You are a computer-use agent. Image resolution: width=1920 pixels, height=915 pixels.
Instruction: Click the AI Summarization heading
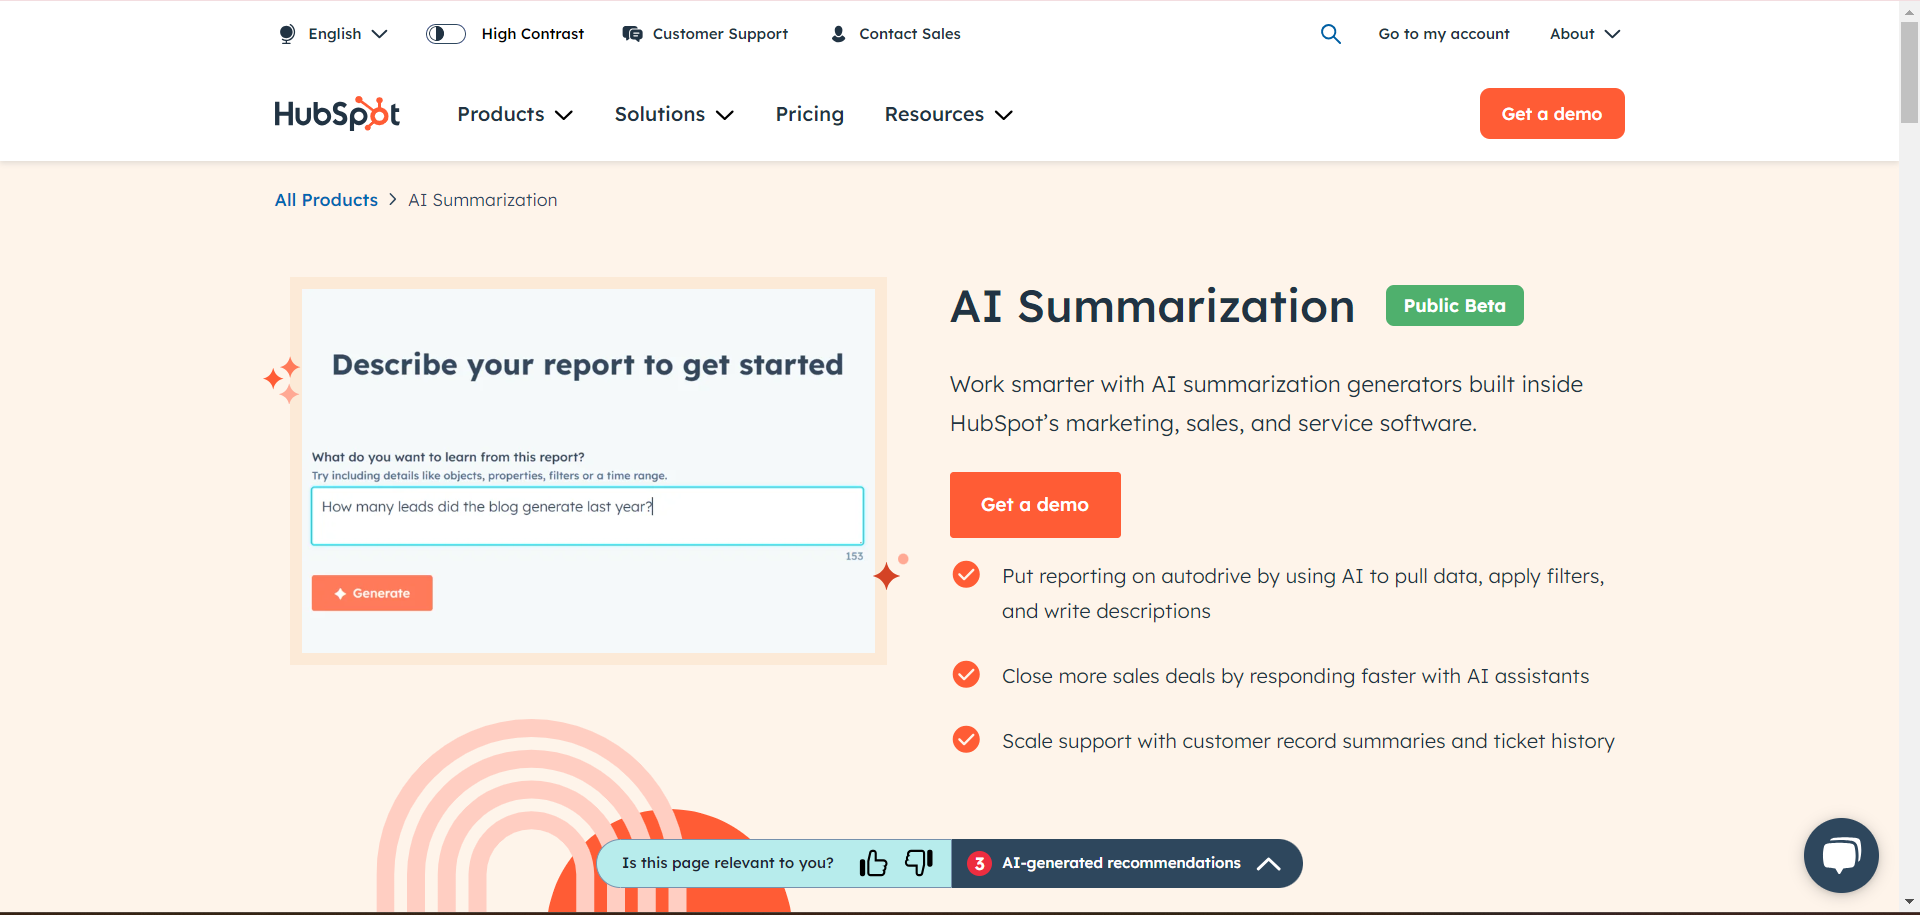point(1152,306)
